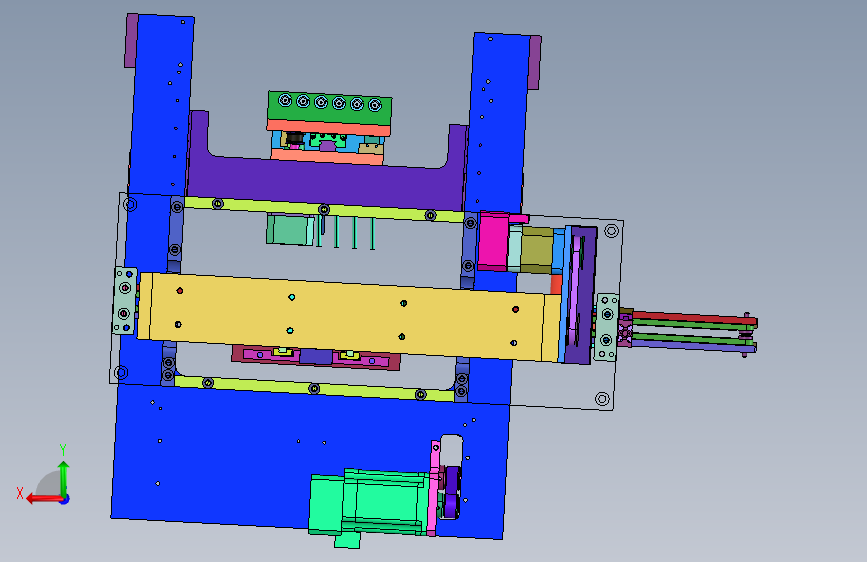867x562 pixels.
Task: Select the gray bracket on the beam's right end
Action: click(x=607, y=327)
